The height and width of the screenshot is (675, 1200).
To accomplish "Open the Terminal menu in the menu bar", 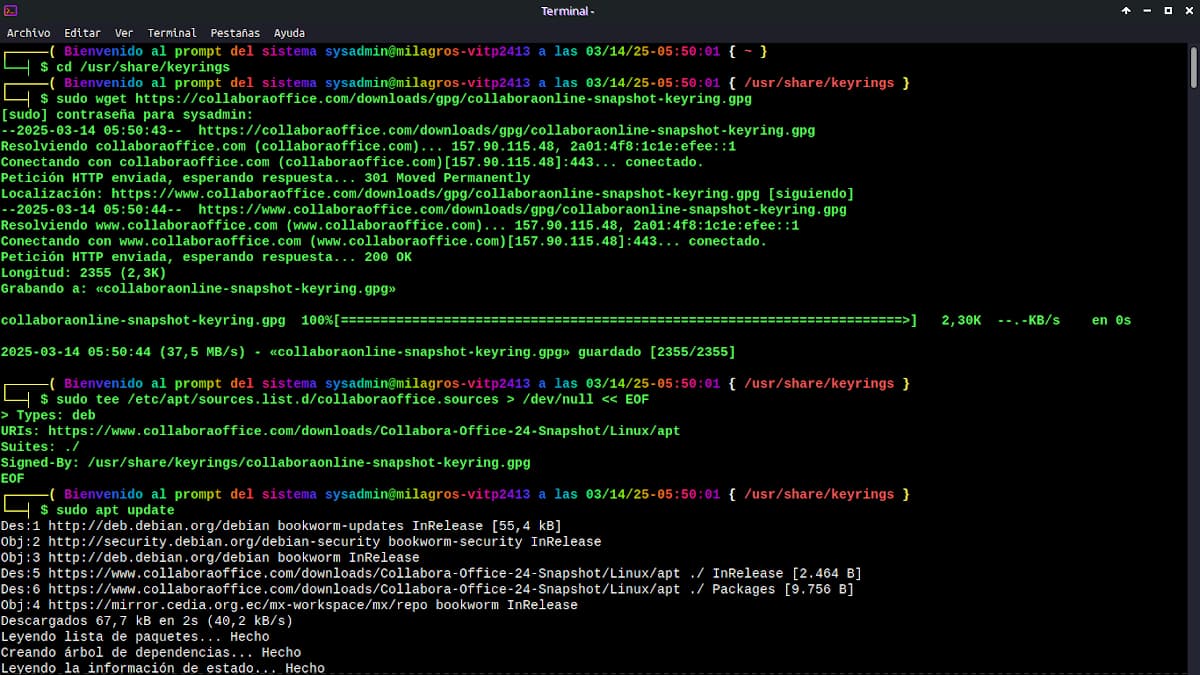I will pos(172,33).
